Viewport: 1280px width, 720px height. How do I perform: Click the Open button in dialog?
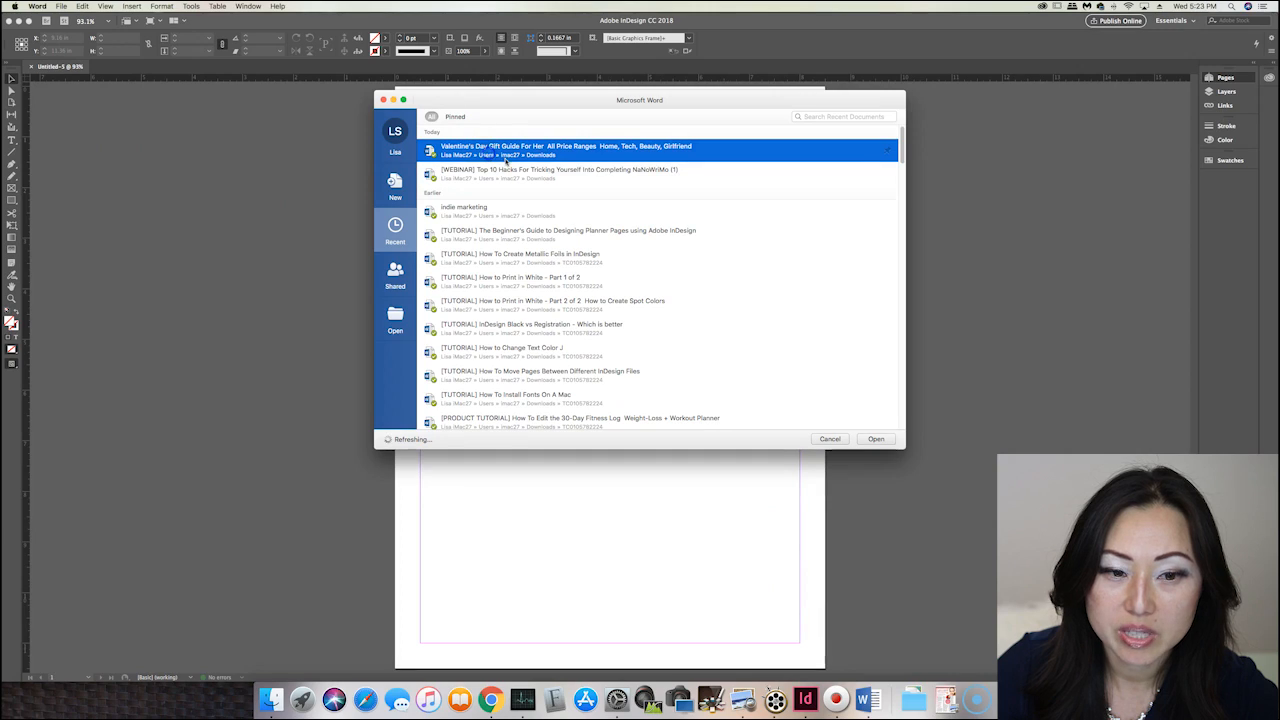tap(876, 439)
